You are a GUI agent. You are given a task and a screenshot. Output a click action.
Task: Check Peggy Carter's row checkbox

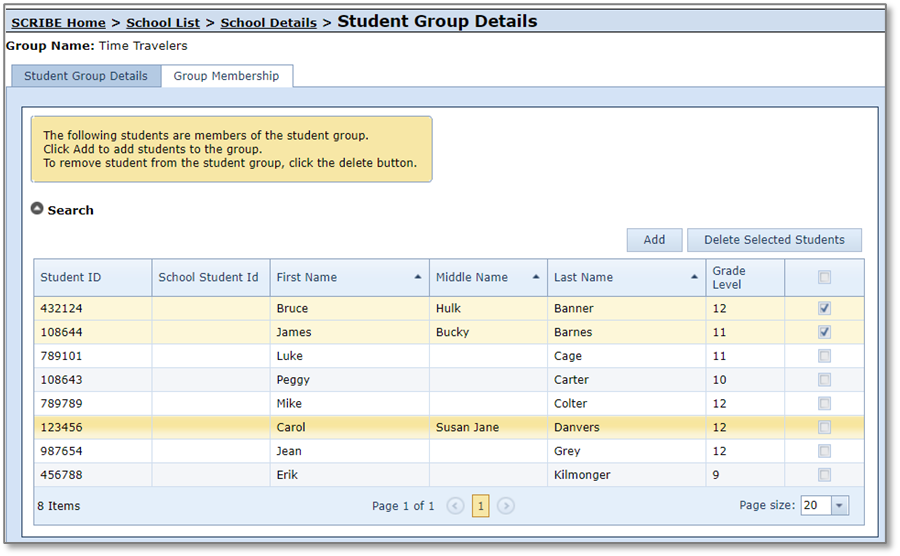(x=824, y=380)
